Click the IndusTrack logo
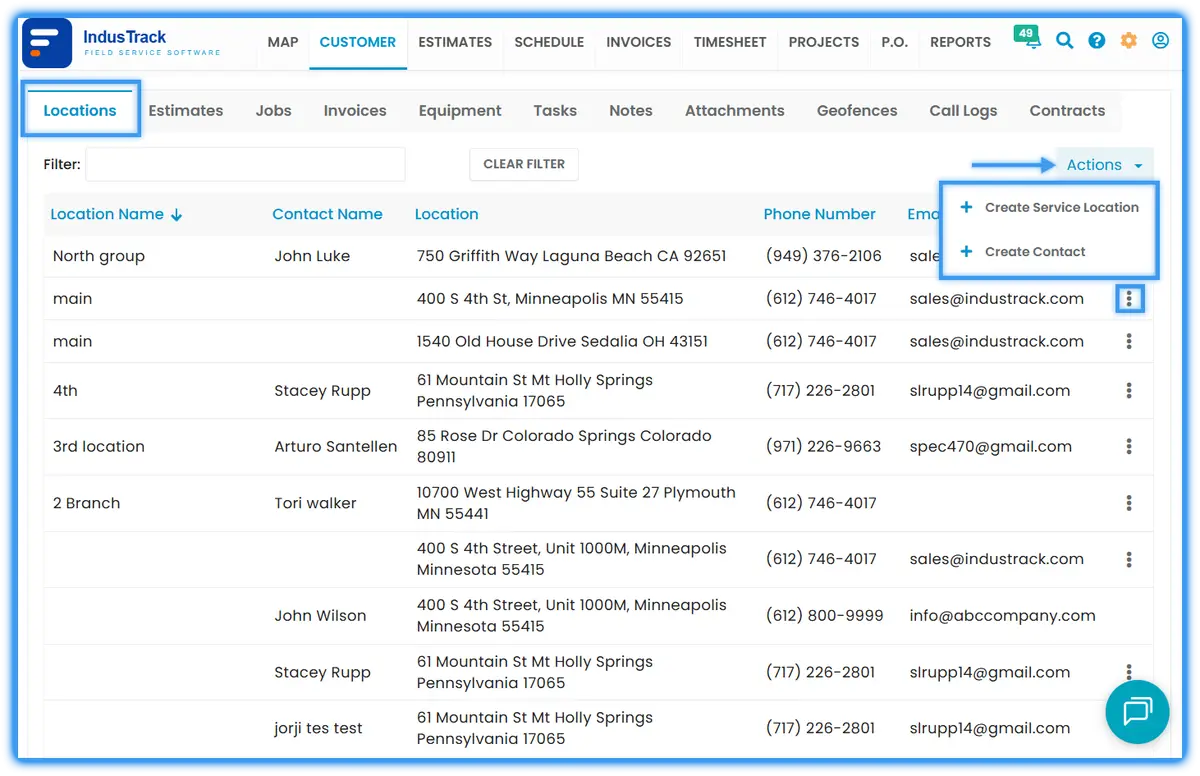This screenshot has width=1200, height=776. pyautogui.click(x=121, y=42)
